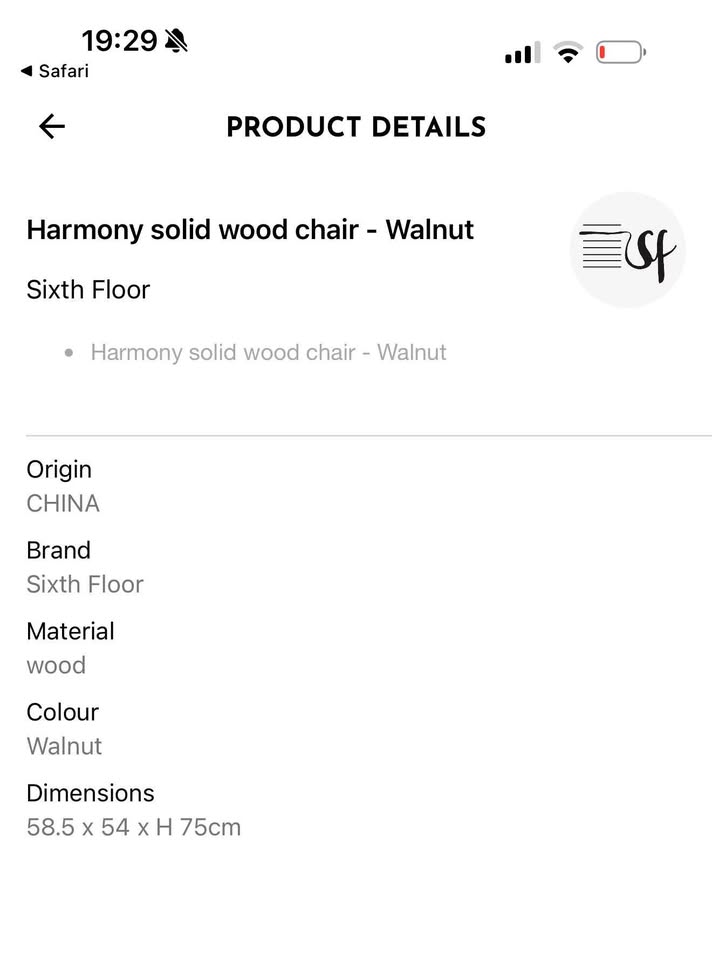Tap the silent mode bell icon
The height and width of the screenshot is (960, 712).
tap(177, 41)
